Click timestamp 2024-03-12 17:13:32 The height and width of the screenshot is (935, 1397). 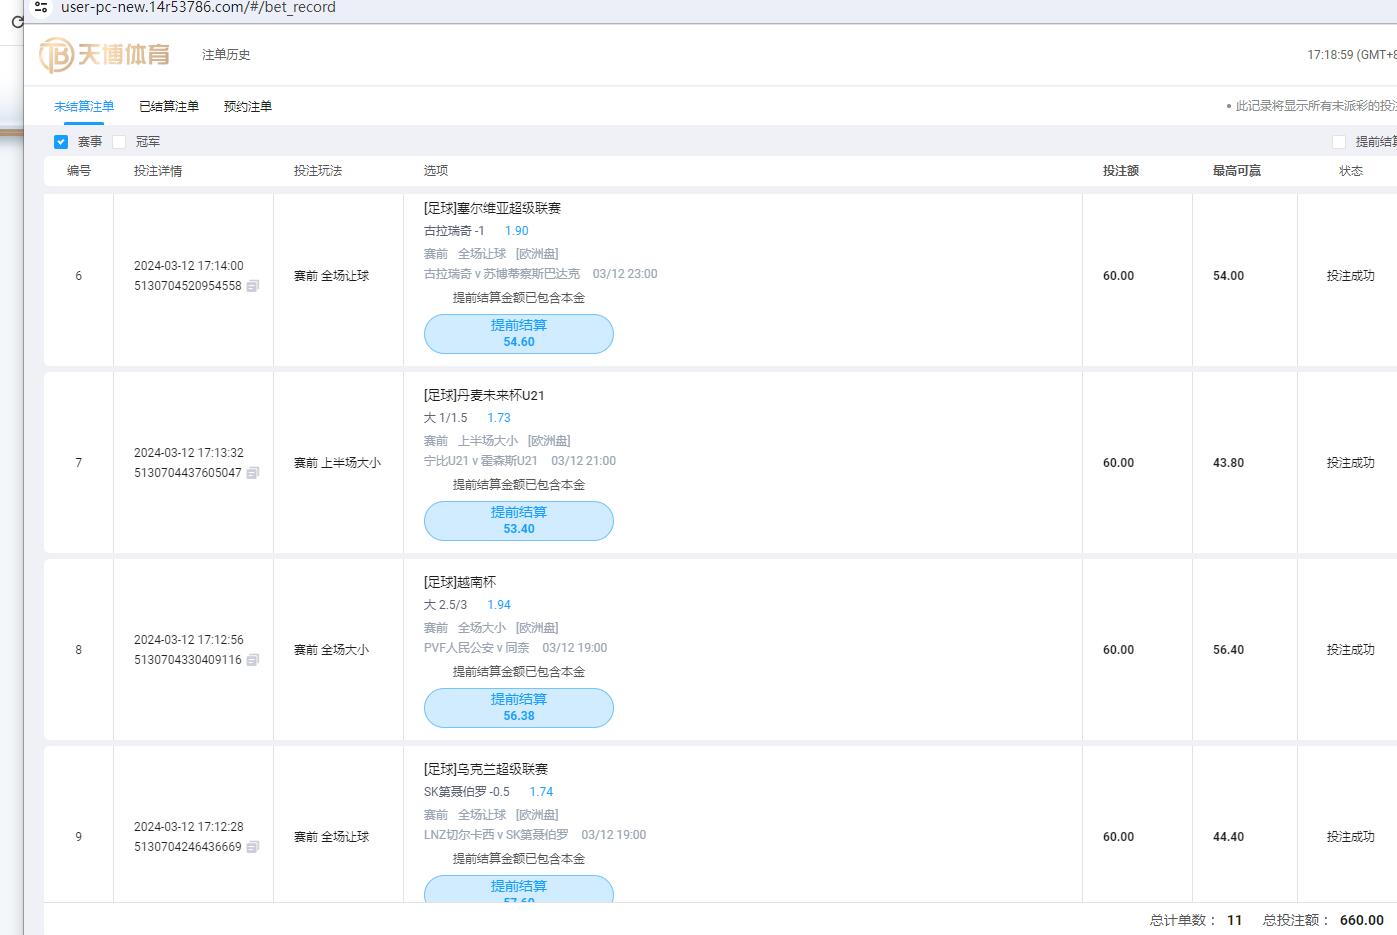coord(189,453)
